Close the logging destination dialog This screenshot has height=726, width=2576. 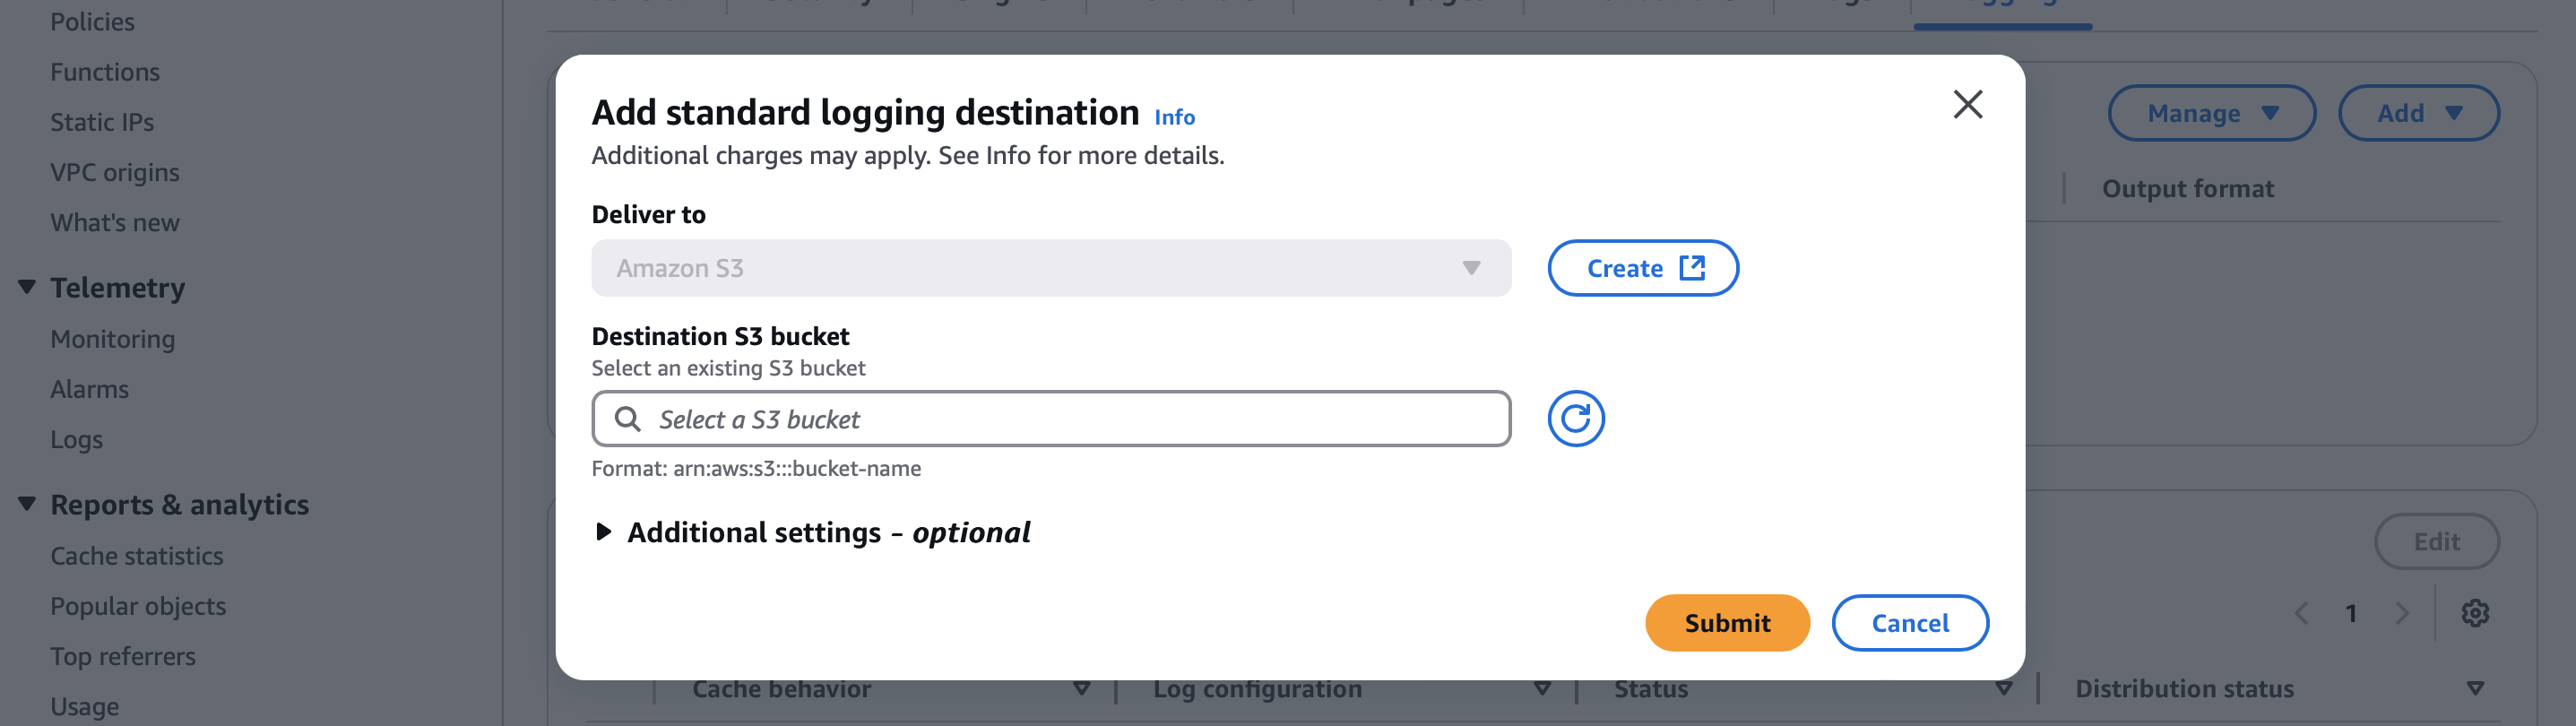[x=1967, y=104]
